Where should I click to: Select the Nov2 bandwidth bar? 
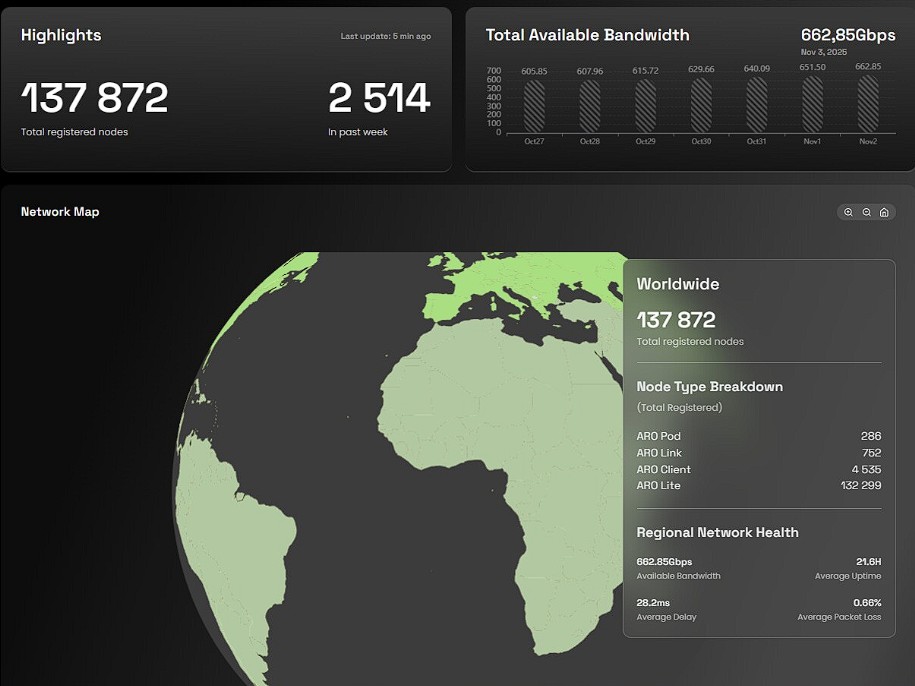tap(867, 104)
